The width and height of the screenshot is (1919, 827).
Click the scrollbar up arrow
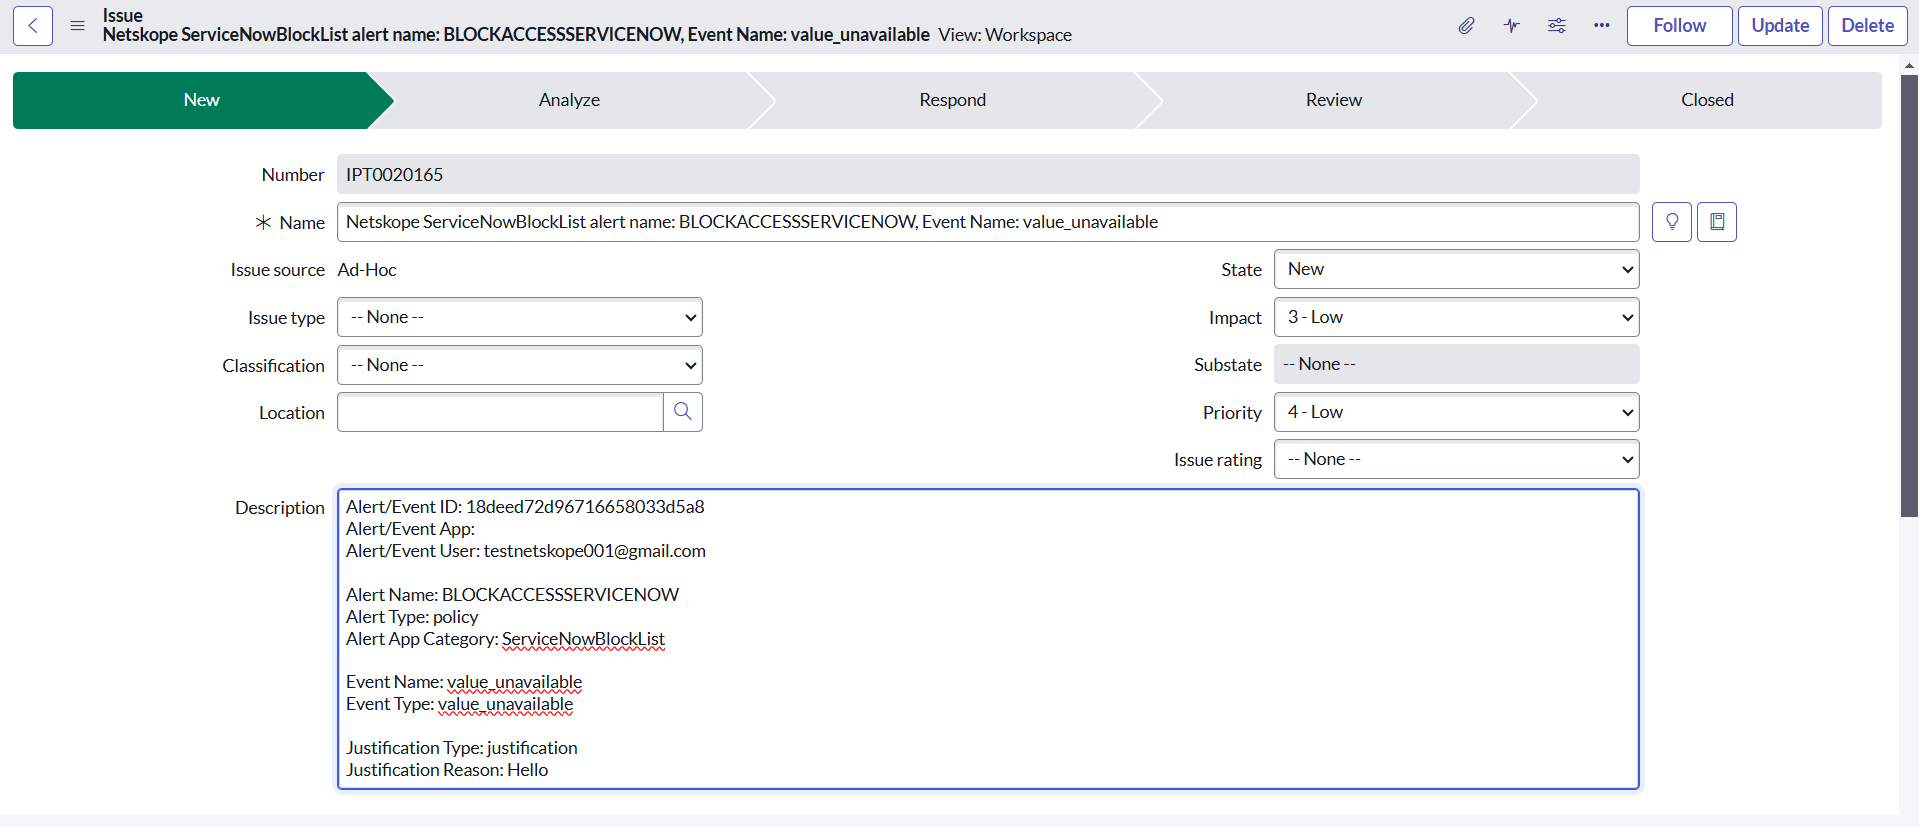[1909, 65]
